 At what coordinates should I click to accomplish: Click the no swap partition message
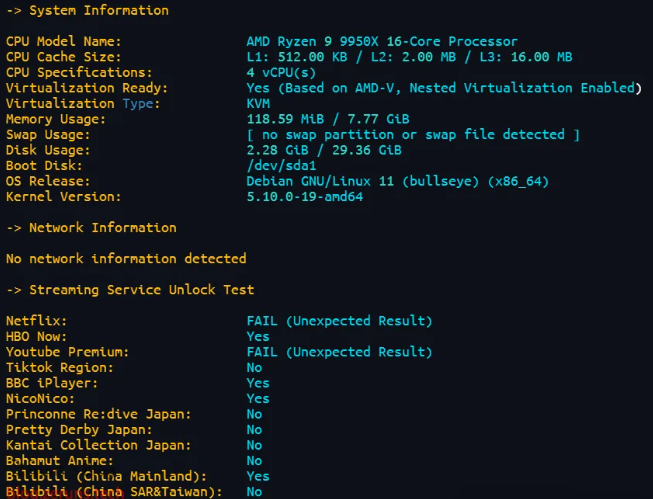tap(413, 135)
